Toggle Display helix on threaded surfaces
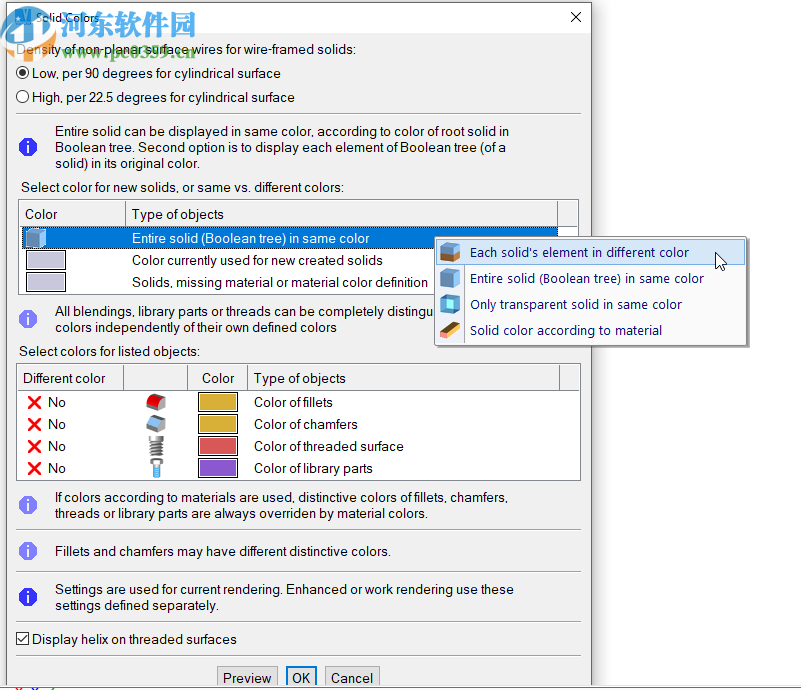The image size is (801, 690). click(x=22, y=639)
